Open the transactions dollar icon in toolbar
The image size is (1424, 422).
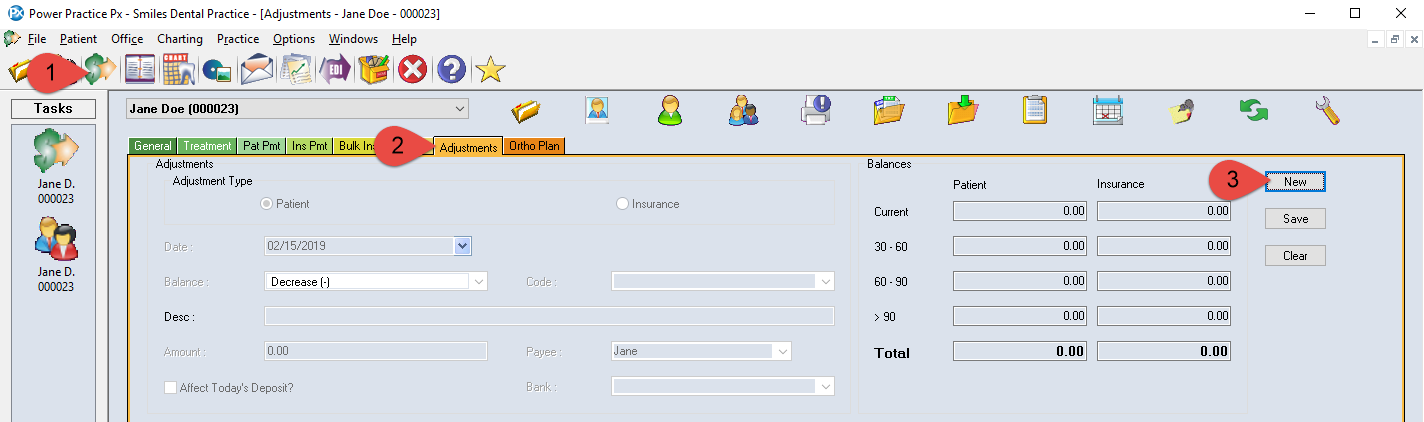100,70
